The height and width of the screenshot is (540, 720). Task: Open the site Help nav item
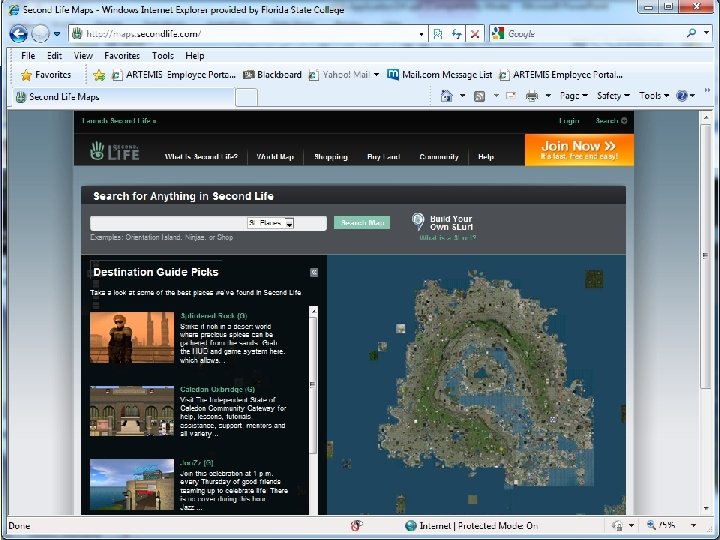(486, 157)
